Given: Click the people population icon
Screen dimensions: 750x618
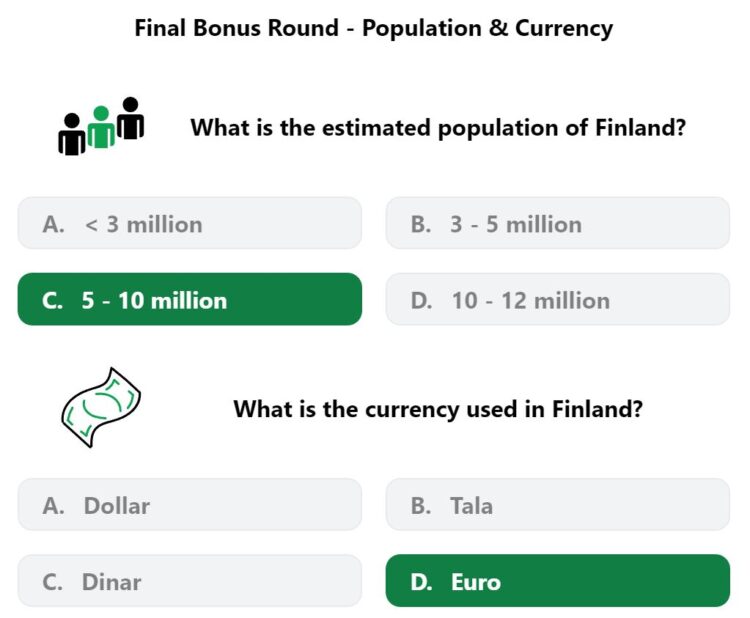Looking at the screenshot, I should [x=101, y=126].
